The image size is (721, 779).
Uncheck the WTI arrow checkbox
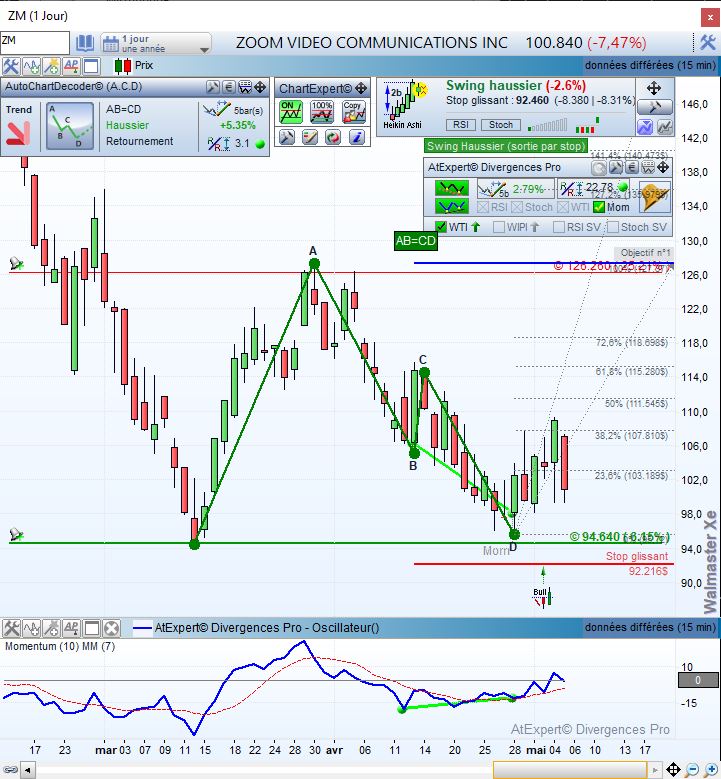click(441, 227)
